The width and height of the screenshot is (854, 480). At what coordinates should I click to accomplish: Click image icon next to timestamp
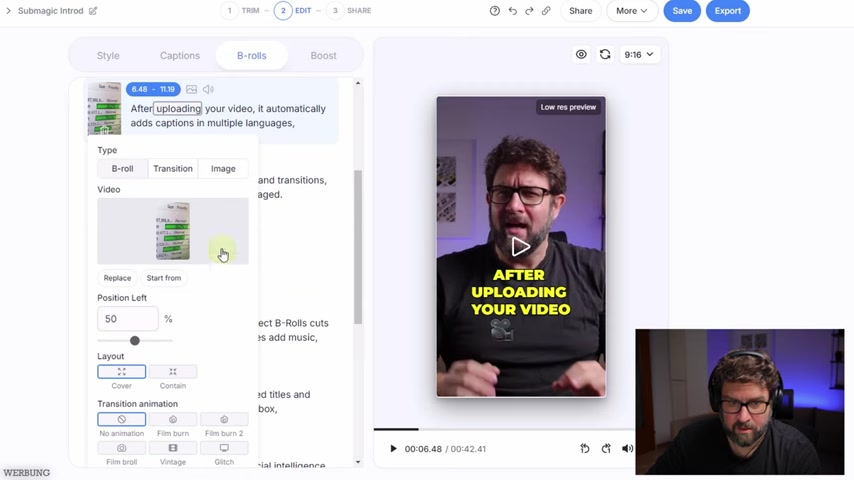pos(191,89)
